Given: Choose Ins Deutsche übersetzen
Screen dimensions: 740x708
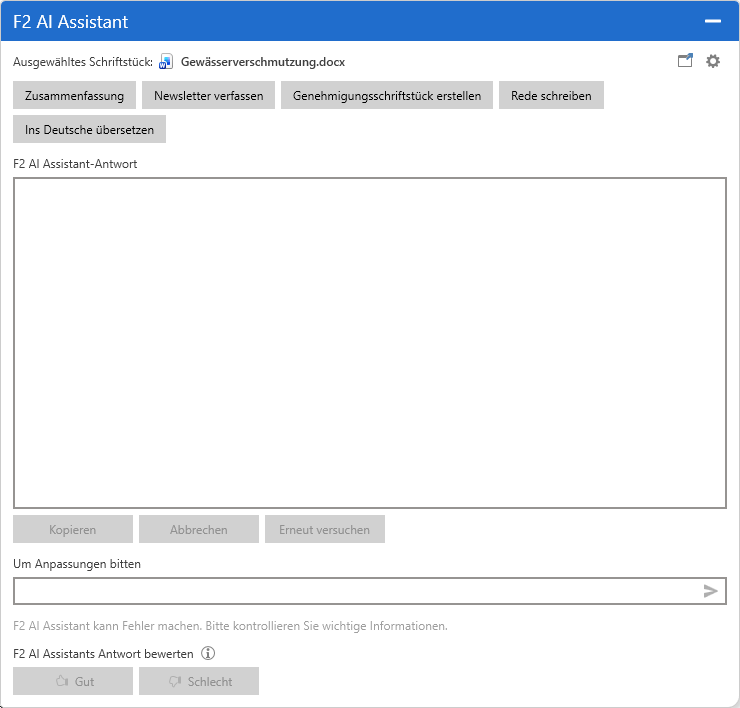Looking at the screenshot, I should click(x=90, y=129).
